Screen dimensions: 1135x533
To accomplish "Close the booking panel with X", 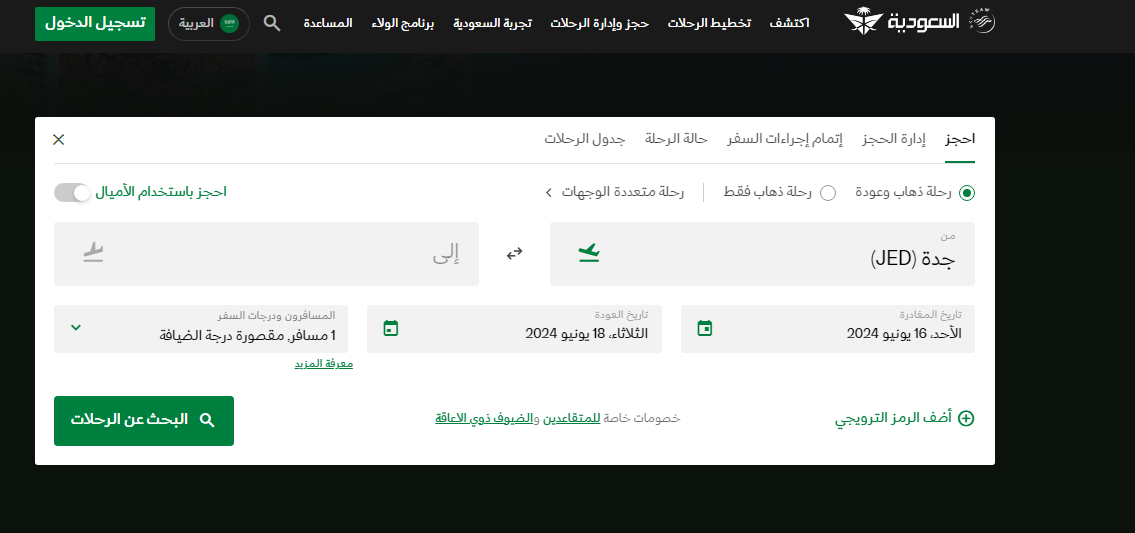I will [59, 139].
